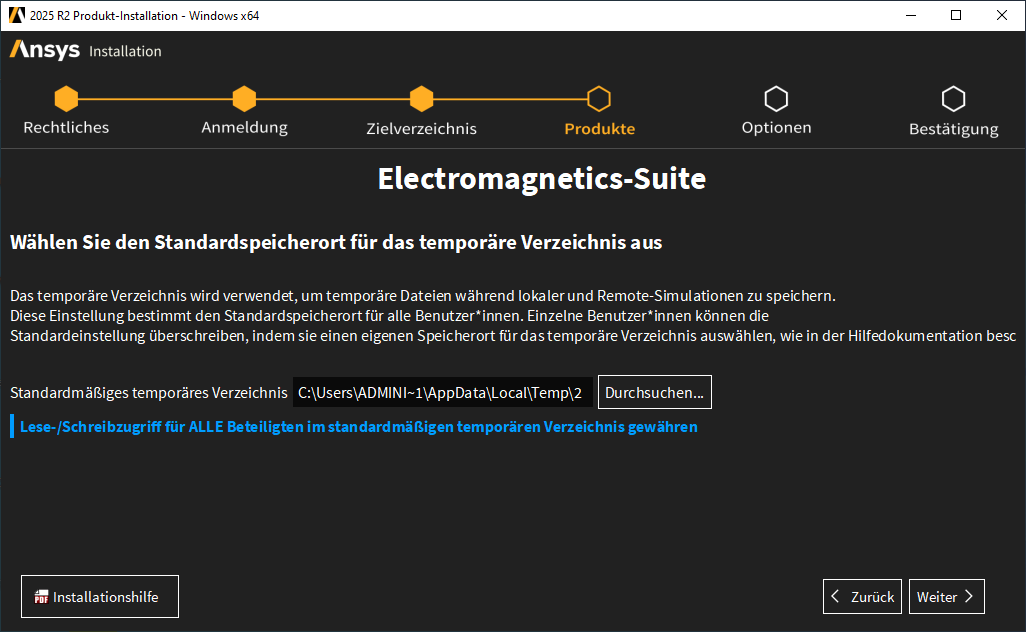Click the temporary directory path field
The image size is (1026, 632).
(x=443, y=393)
